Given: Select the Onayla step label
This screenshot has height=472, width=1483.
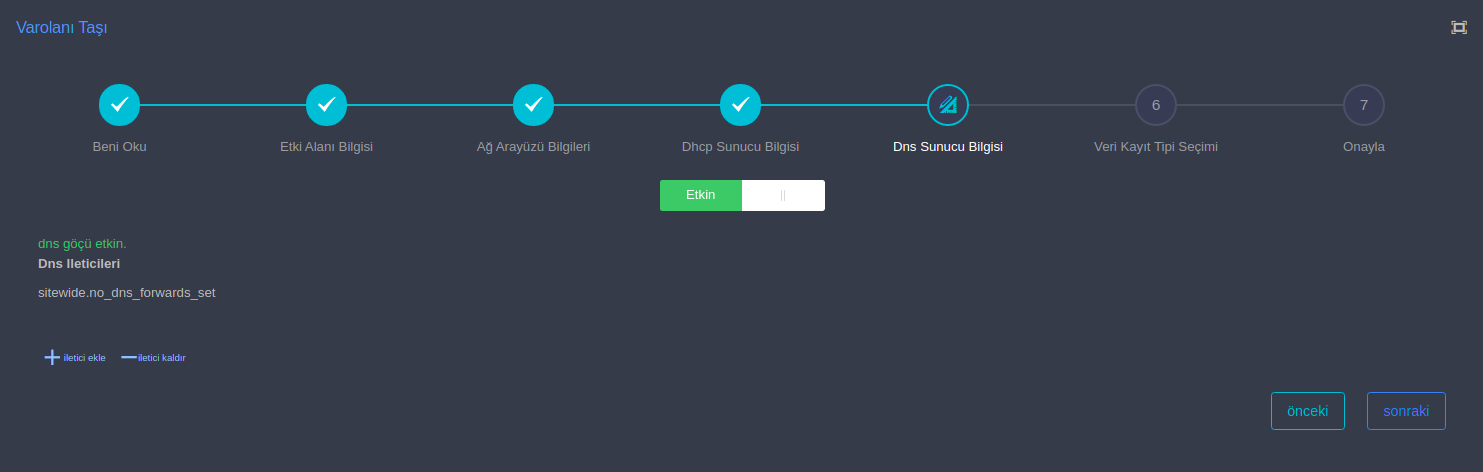Looking at the screenshot, I should pyautogui.click(x=1363, y=147).
